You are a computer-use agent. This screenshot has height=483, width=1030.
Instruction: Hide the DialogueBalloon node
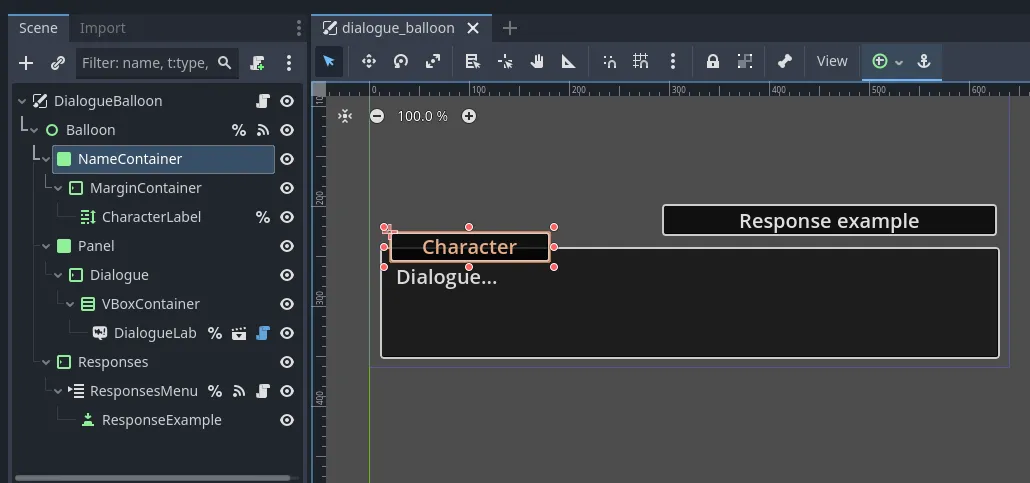287,101
